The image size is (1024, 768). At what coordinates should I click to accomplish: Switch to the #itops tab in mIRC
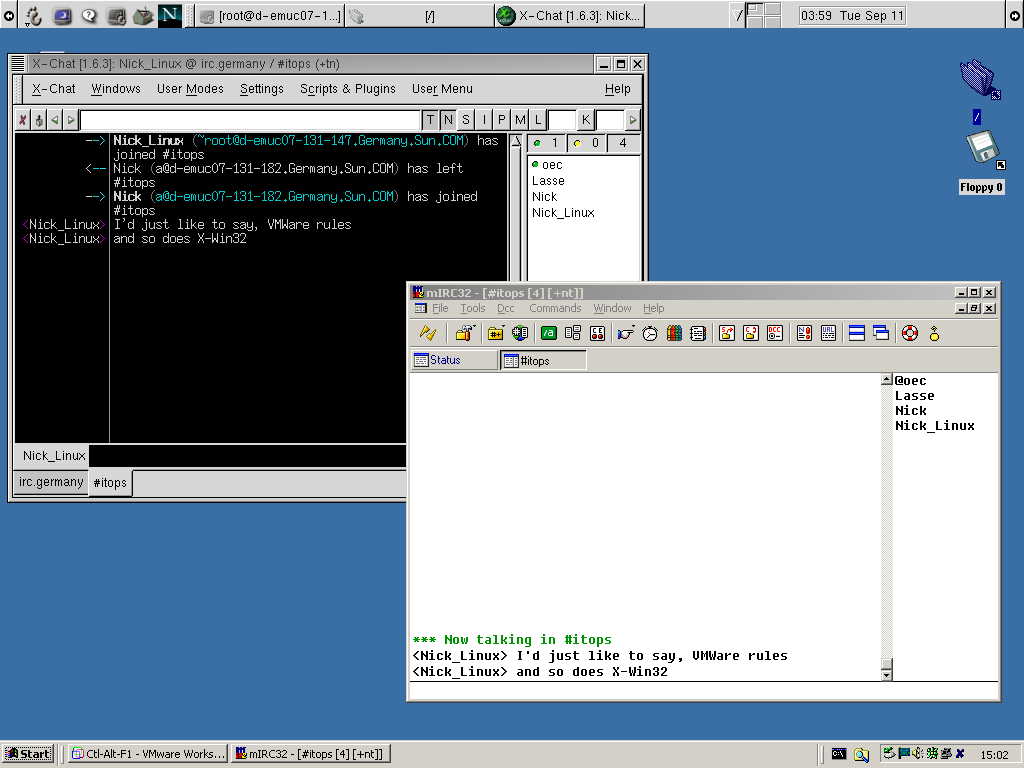pyautogui.click(x=543, y=360)
